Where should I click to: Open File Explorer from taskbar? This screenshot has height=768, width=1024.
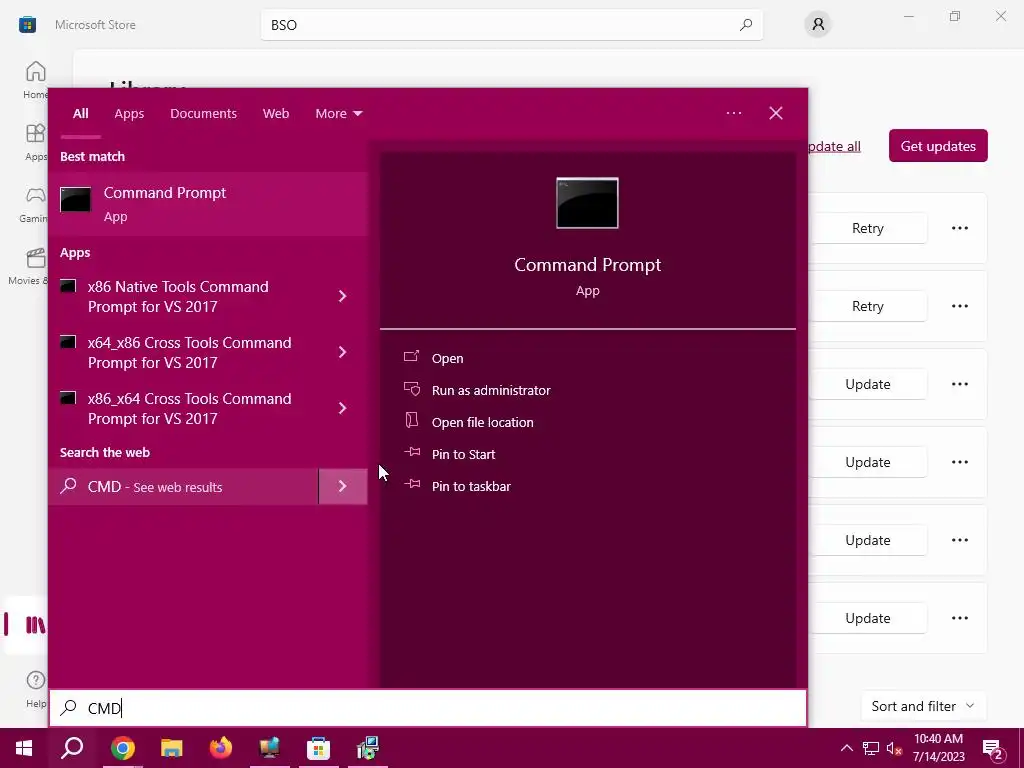pyautogui.click(x=171, y=748)
